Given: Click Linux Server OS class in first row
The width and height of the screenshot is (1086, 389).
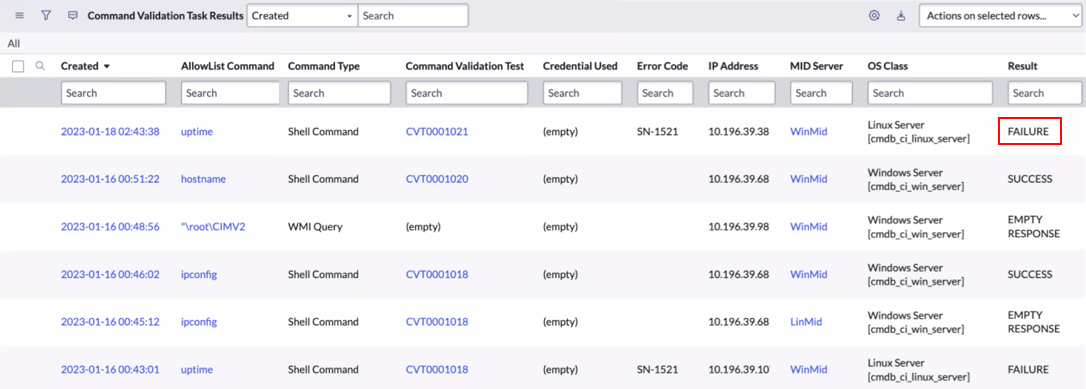Looking at the screenshot, I should pyautogui.click(x=918, y=132).
